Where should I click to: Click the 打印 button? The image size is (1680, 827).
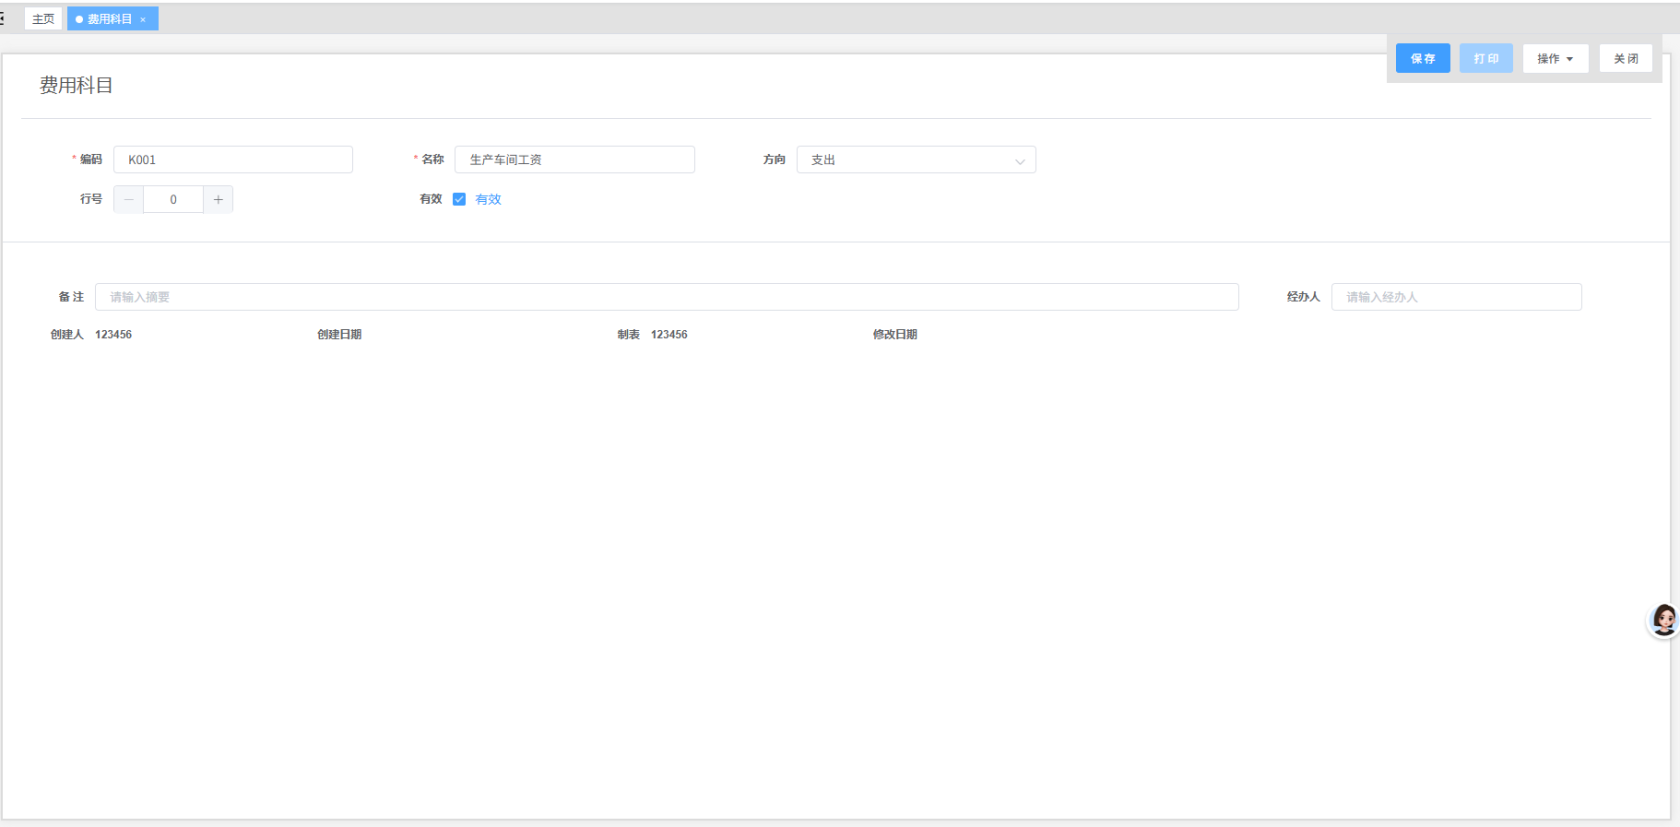(1485, 59)
